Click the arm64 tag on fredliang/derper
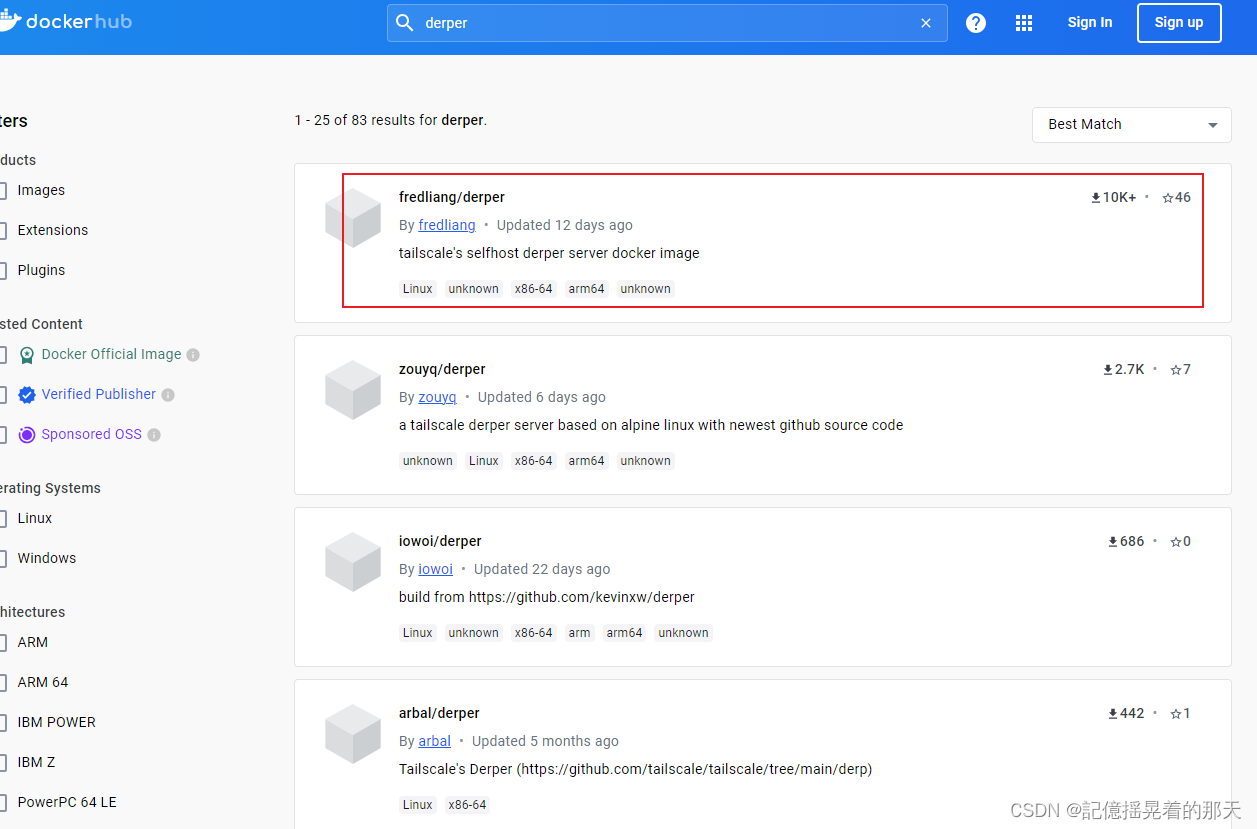This screenshot has width=1257, height=829. [x=587, y=289]
